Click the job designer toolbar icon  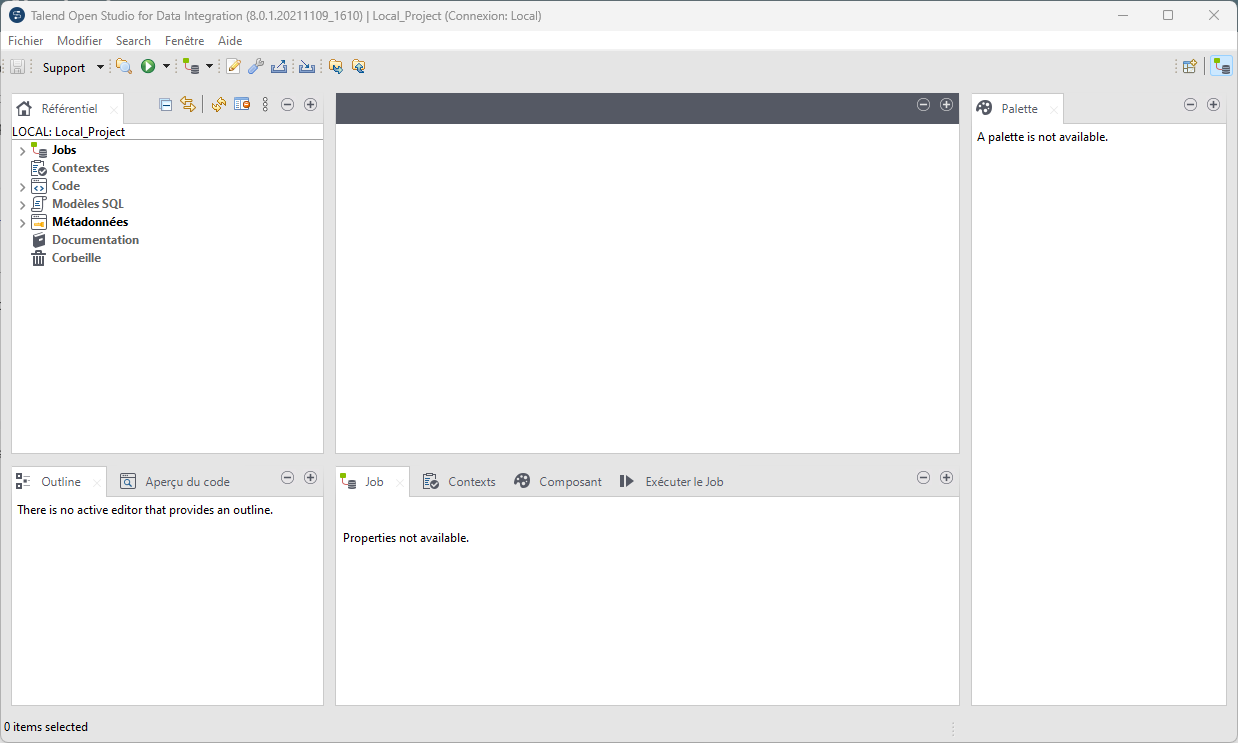tap(191, 67)
